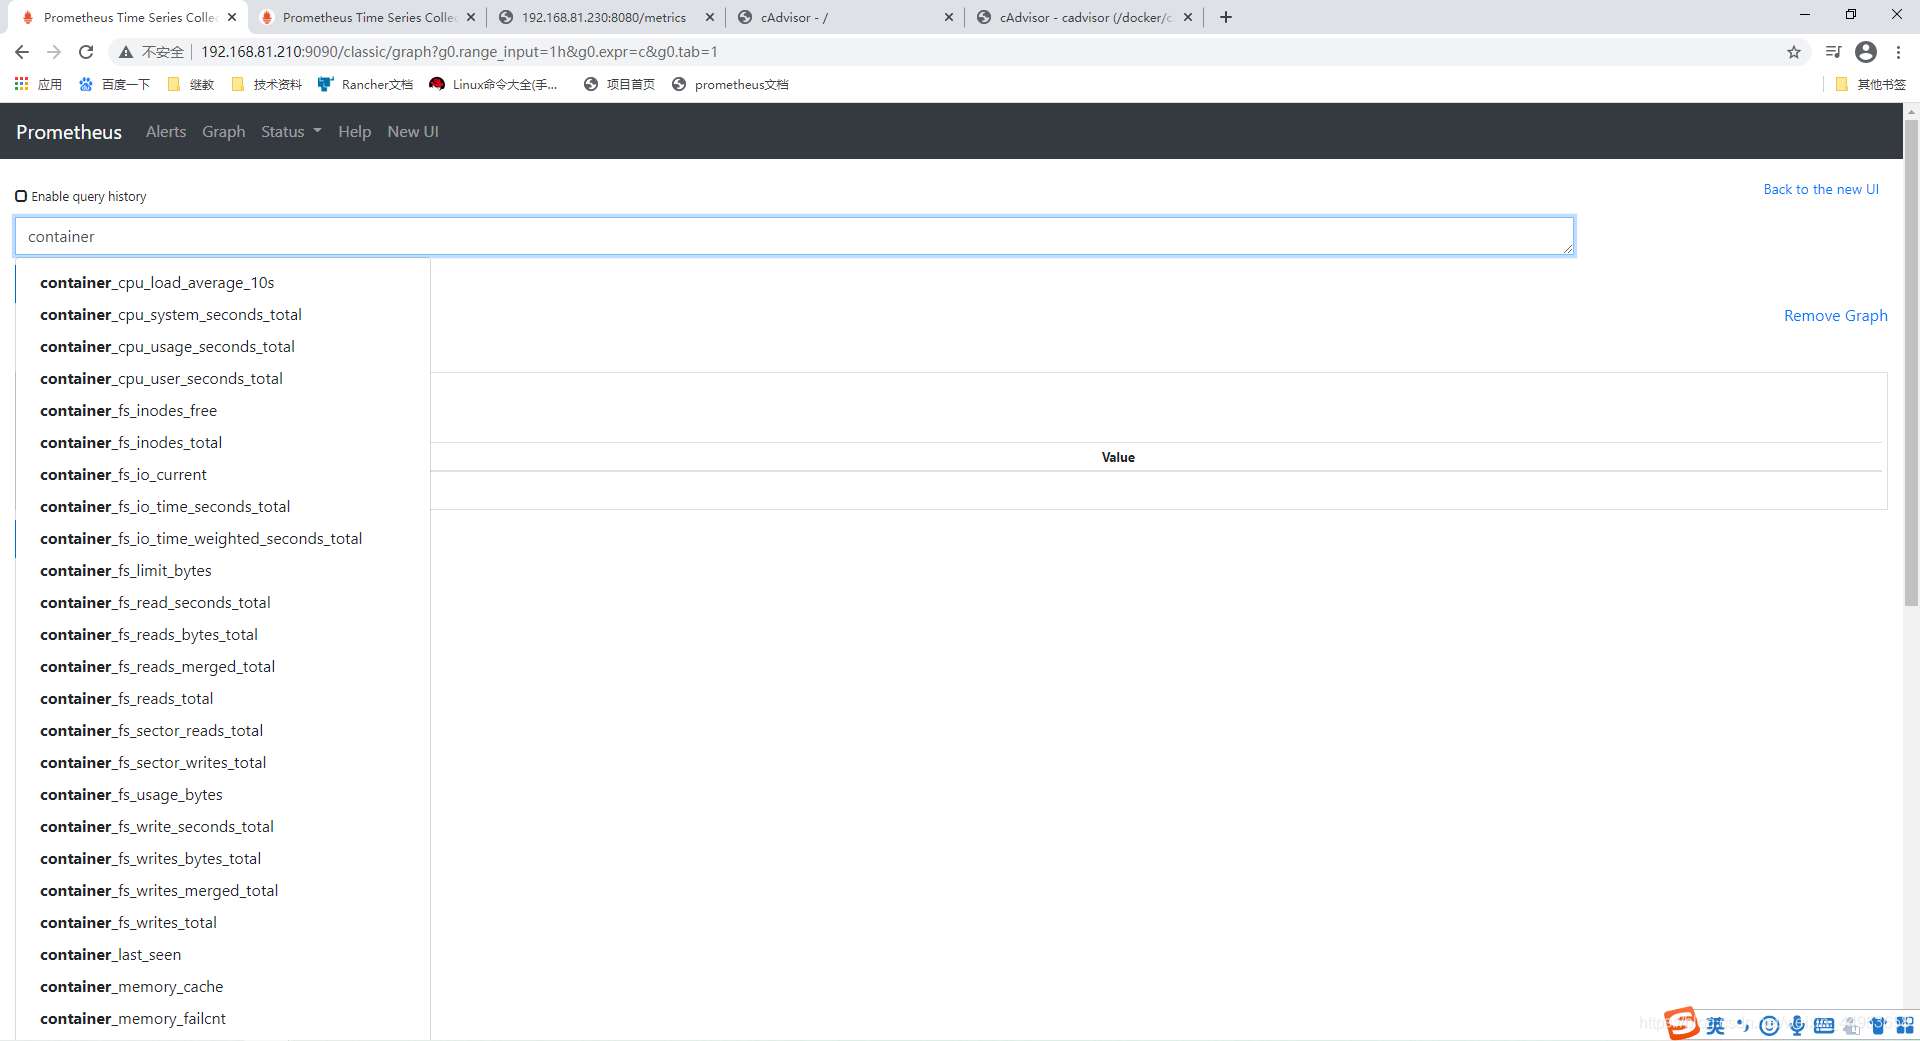Viewport: 1920px width, 1041px height.
Task: Pick container_fs_writes_merged_total suggestion
Action: 223,890
